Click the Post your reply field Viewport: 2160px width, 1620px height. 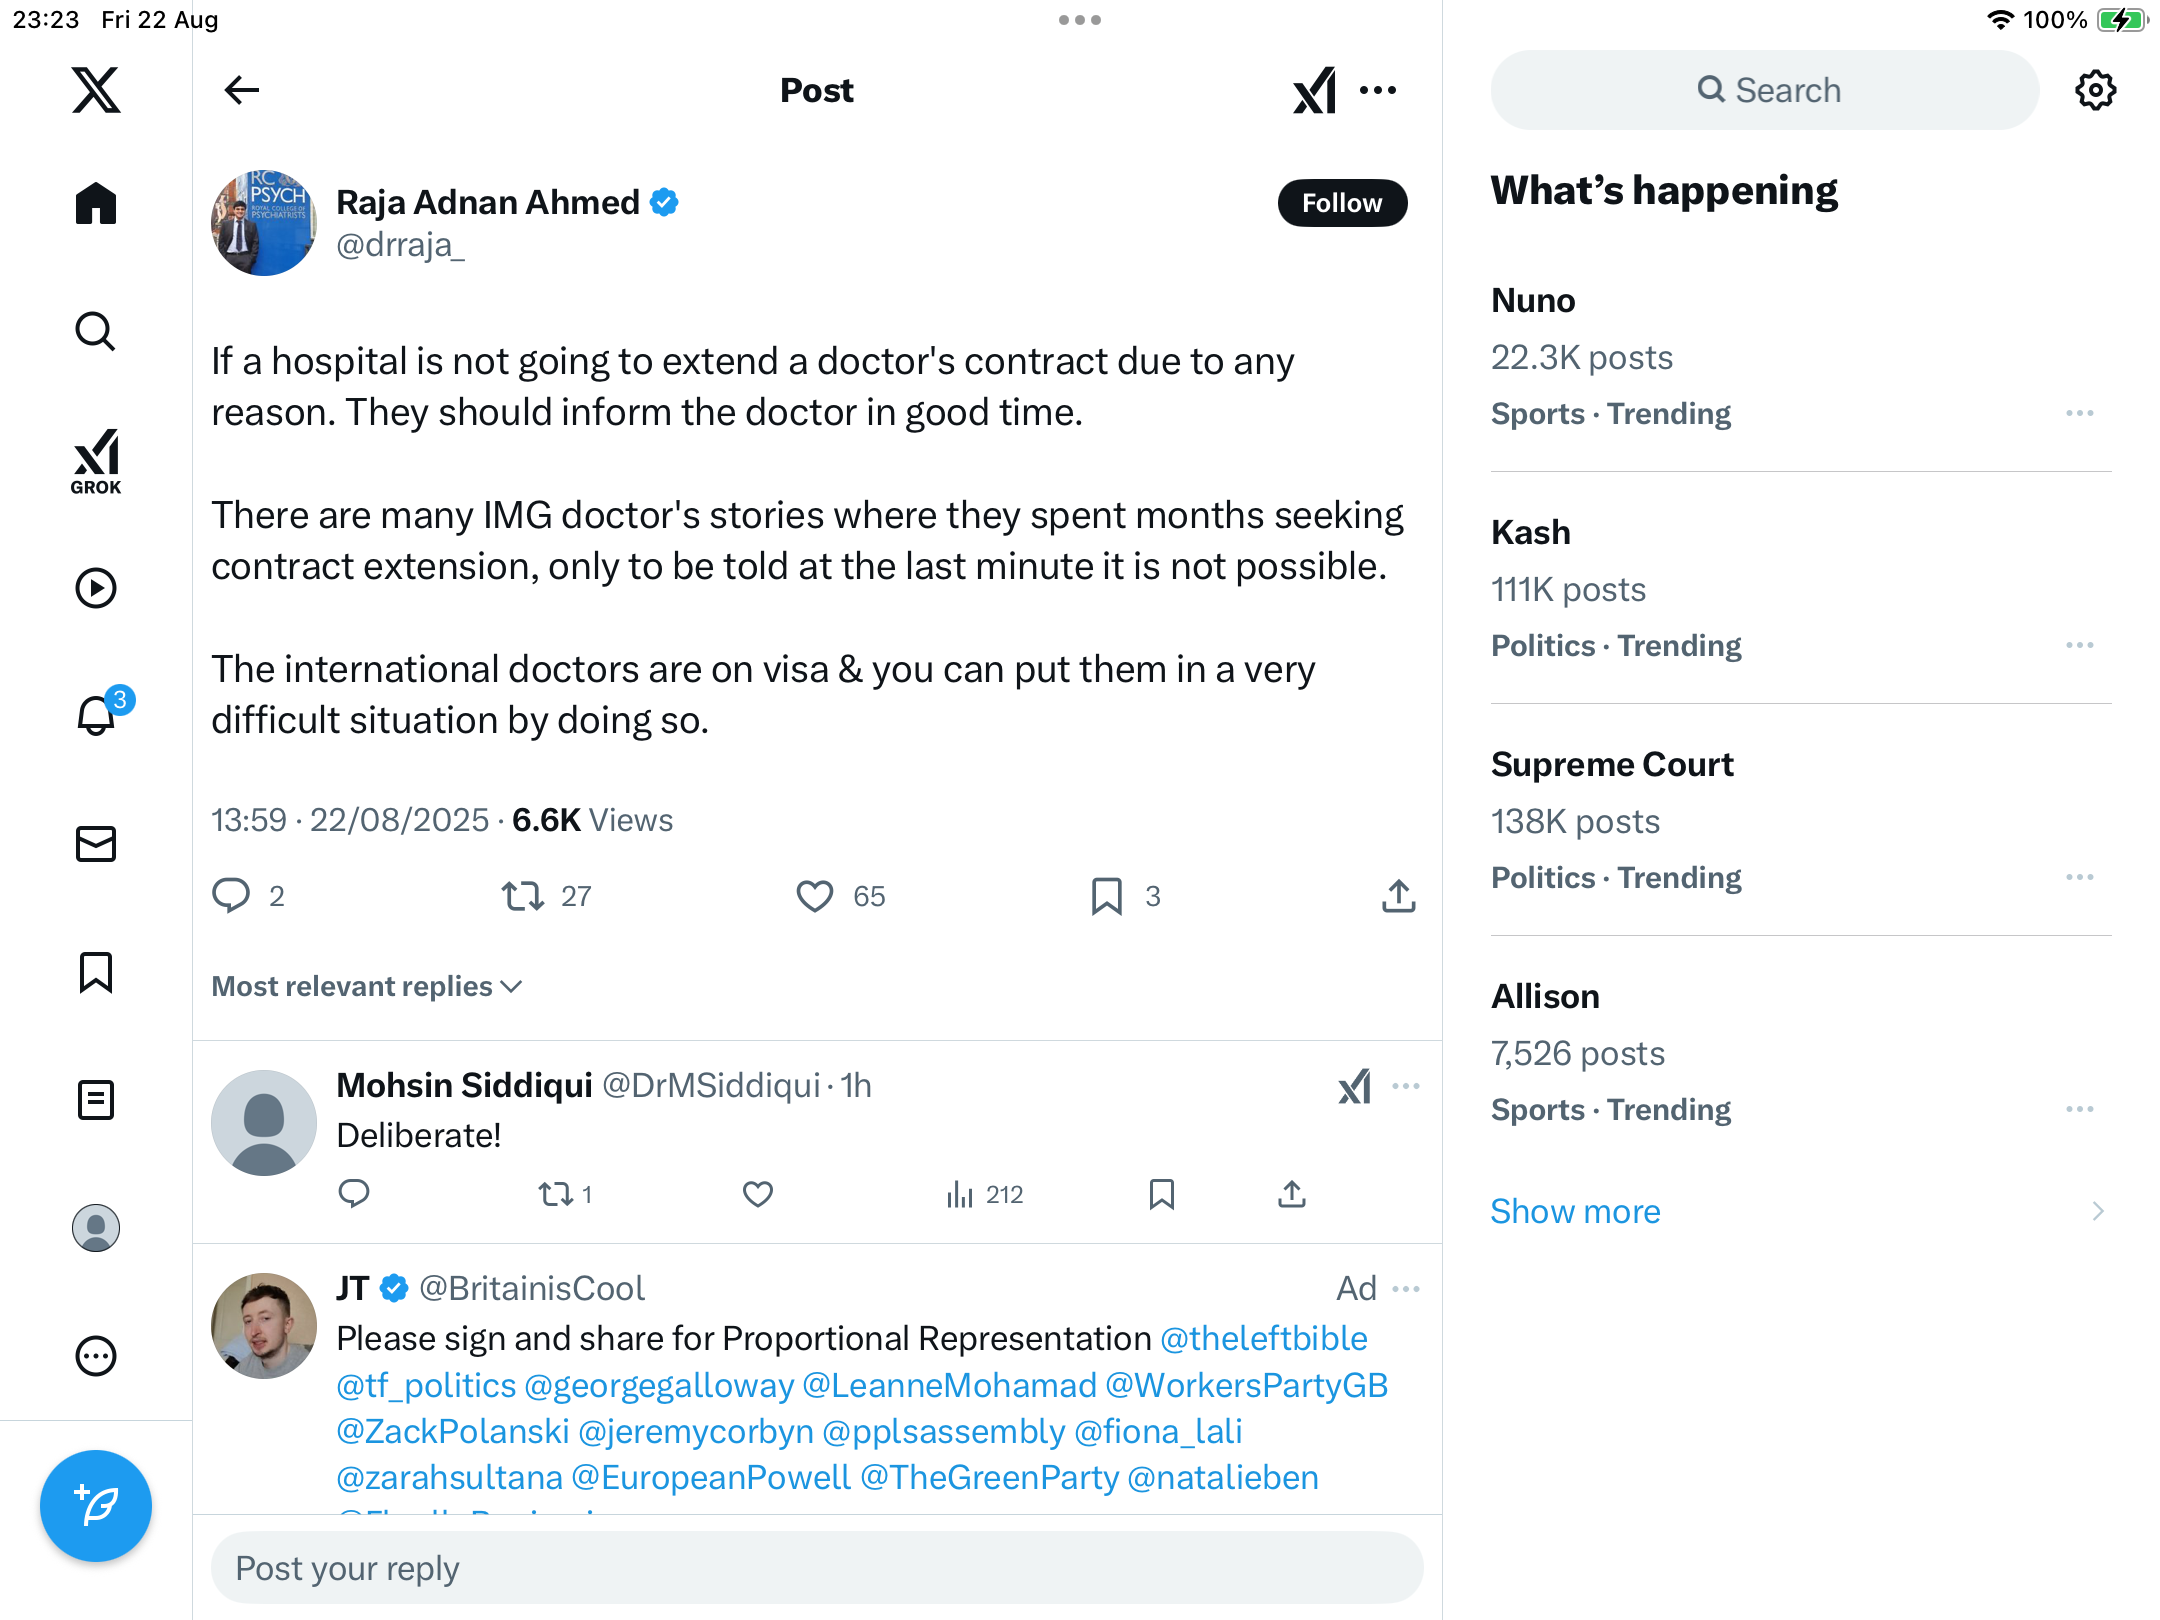coord(817,1568)
